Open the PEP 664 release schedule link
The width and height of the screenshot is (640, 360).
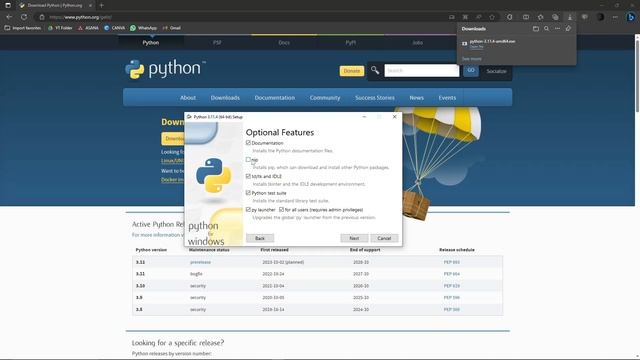(x=451, y=274)
